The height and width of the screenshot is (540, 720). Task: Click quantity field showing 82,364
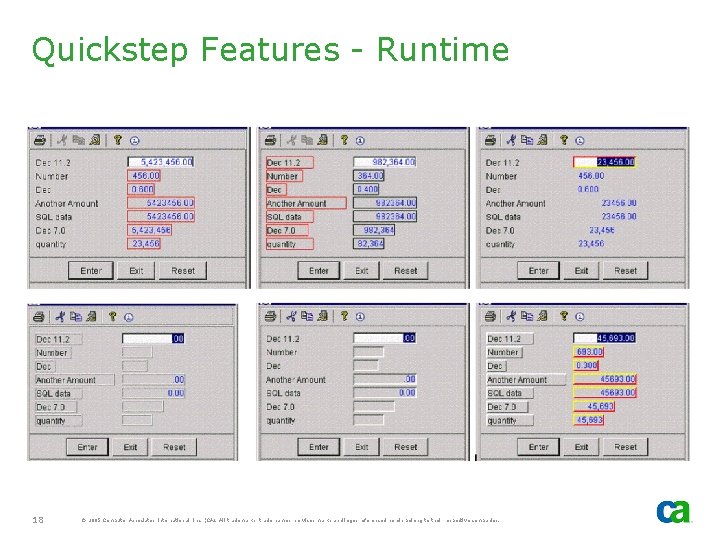369,243
